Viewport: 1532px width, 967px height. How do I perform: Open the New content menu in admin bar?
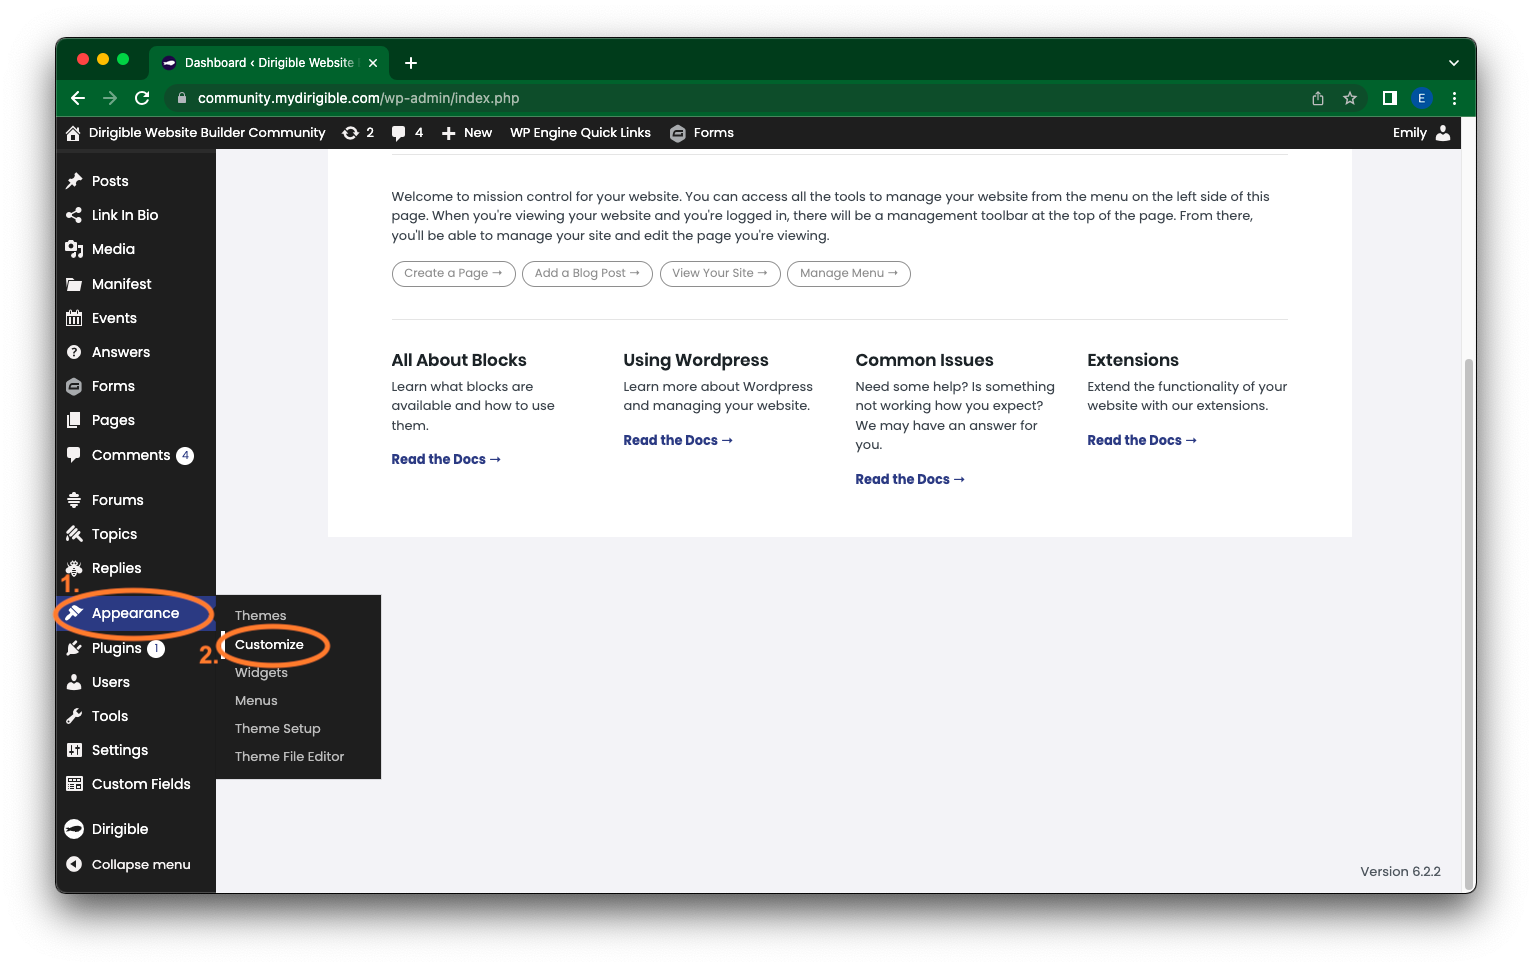point(467,133)
